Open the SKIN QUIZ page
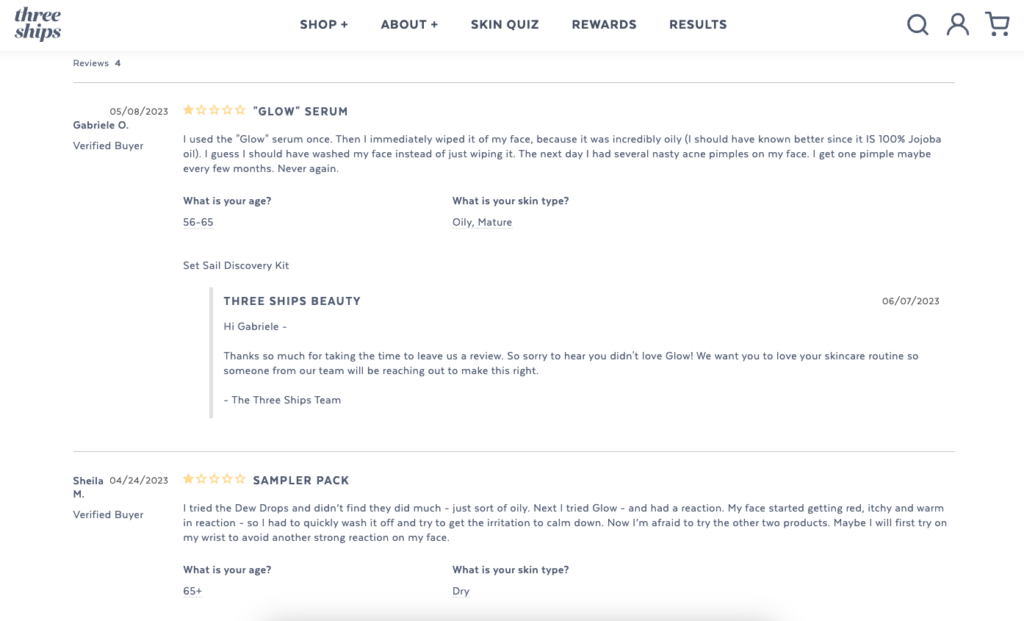This screenshot has height=621, width=1024. click(x=505, y=24)
